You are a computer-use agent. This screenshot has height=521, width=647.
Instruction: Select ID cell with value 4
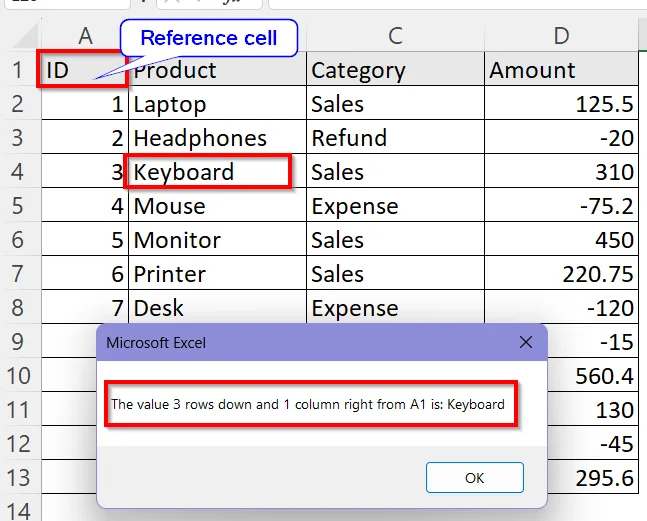[85, 205]
